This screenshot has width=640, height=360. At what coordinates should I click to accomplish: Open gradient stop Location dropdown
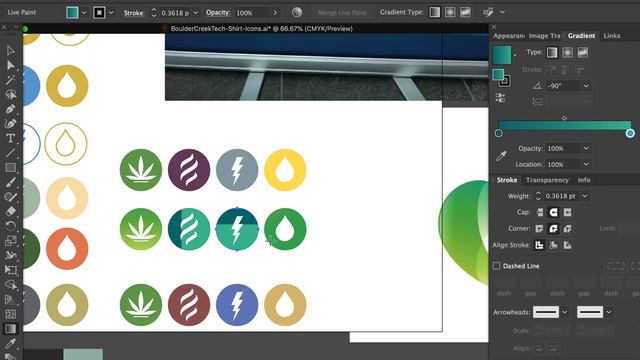pos(586,164)
